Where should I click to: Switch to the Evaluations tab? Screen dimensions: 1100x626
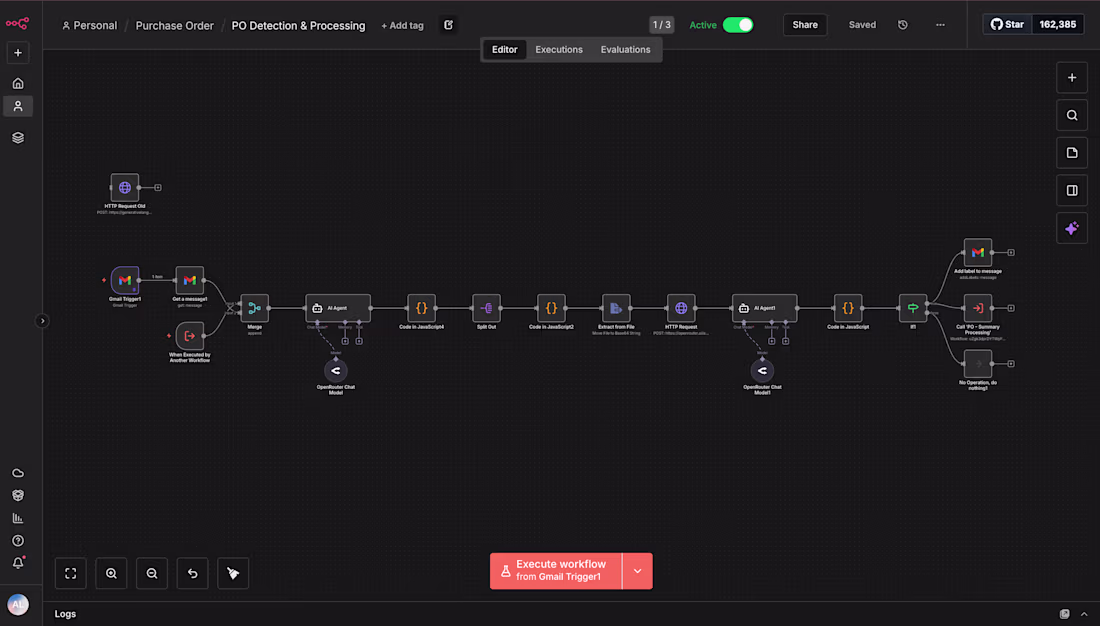tap(625, 49)
